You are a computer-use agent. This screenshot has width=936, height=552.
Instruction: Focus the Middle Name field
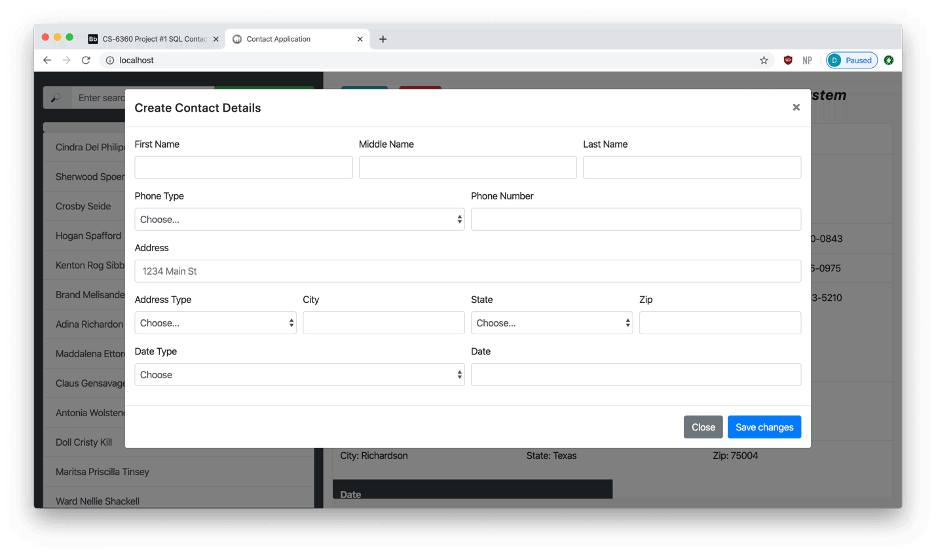pos(467,168)
